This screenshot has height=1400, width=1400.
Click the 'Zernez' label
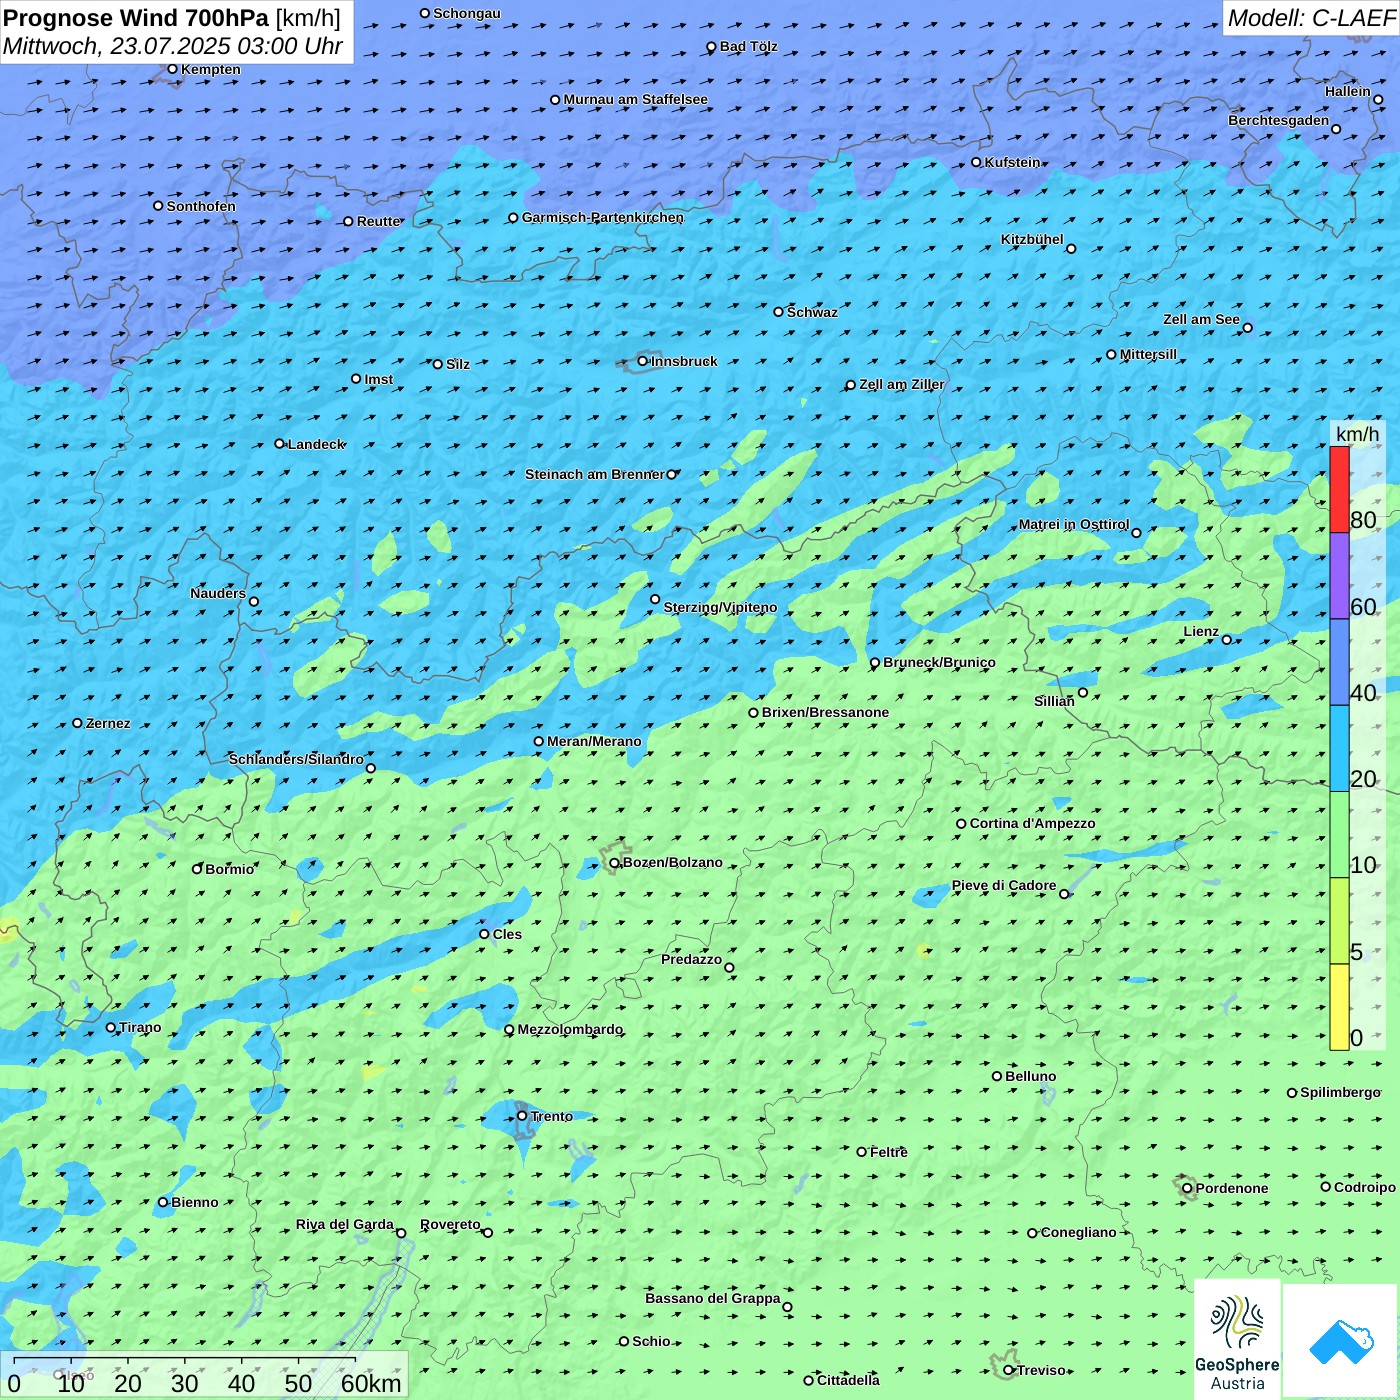(108, 723)
